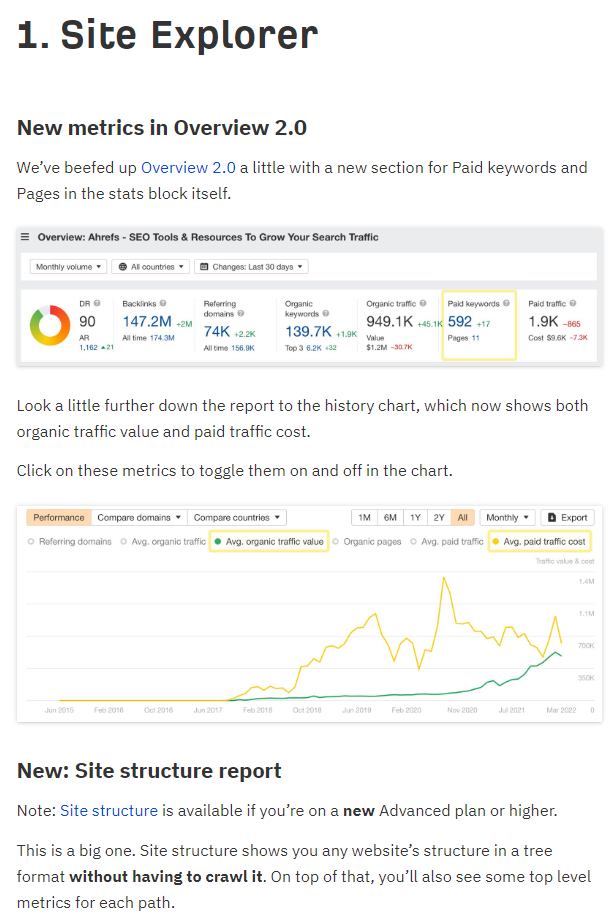This screenshot has height=922, width=613.
Task: Click the yellow paid traffic cost line peak
Action: [444, 578]
